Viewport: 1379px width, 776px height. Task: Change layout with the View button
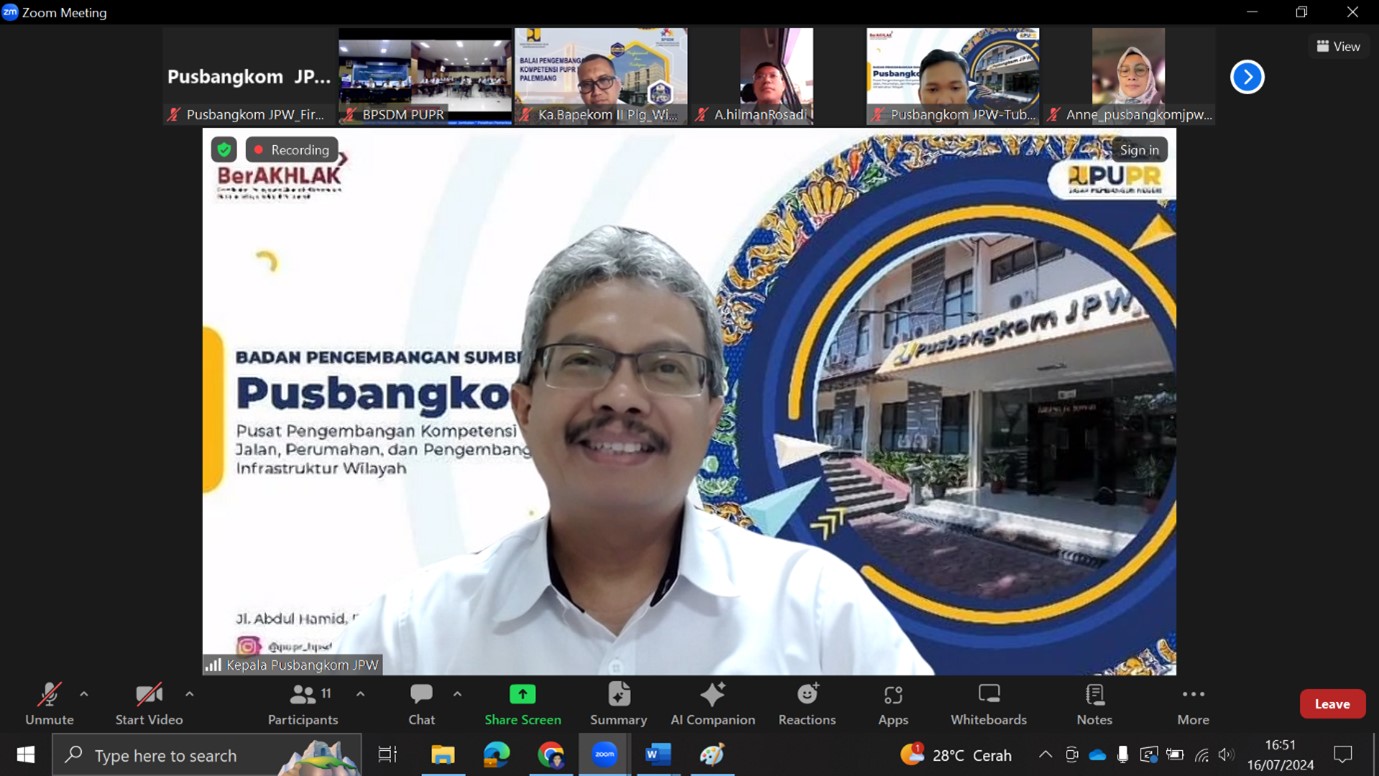1338,46
